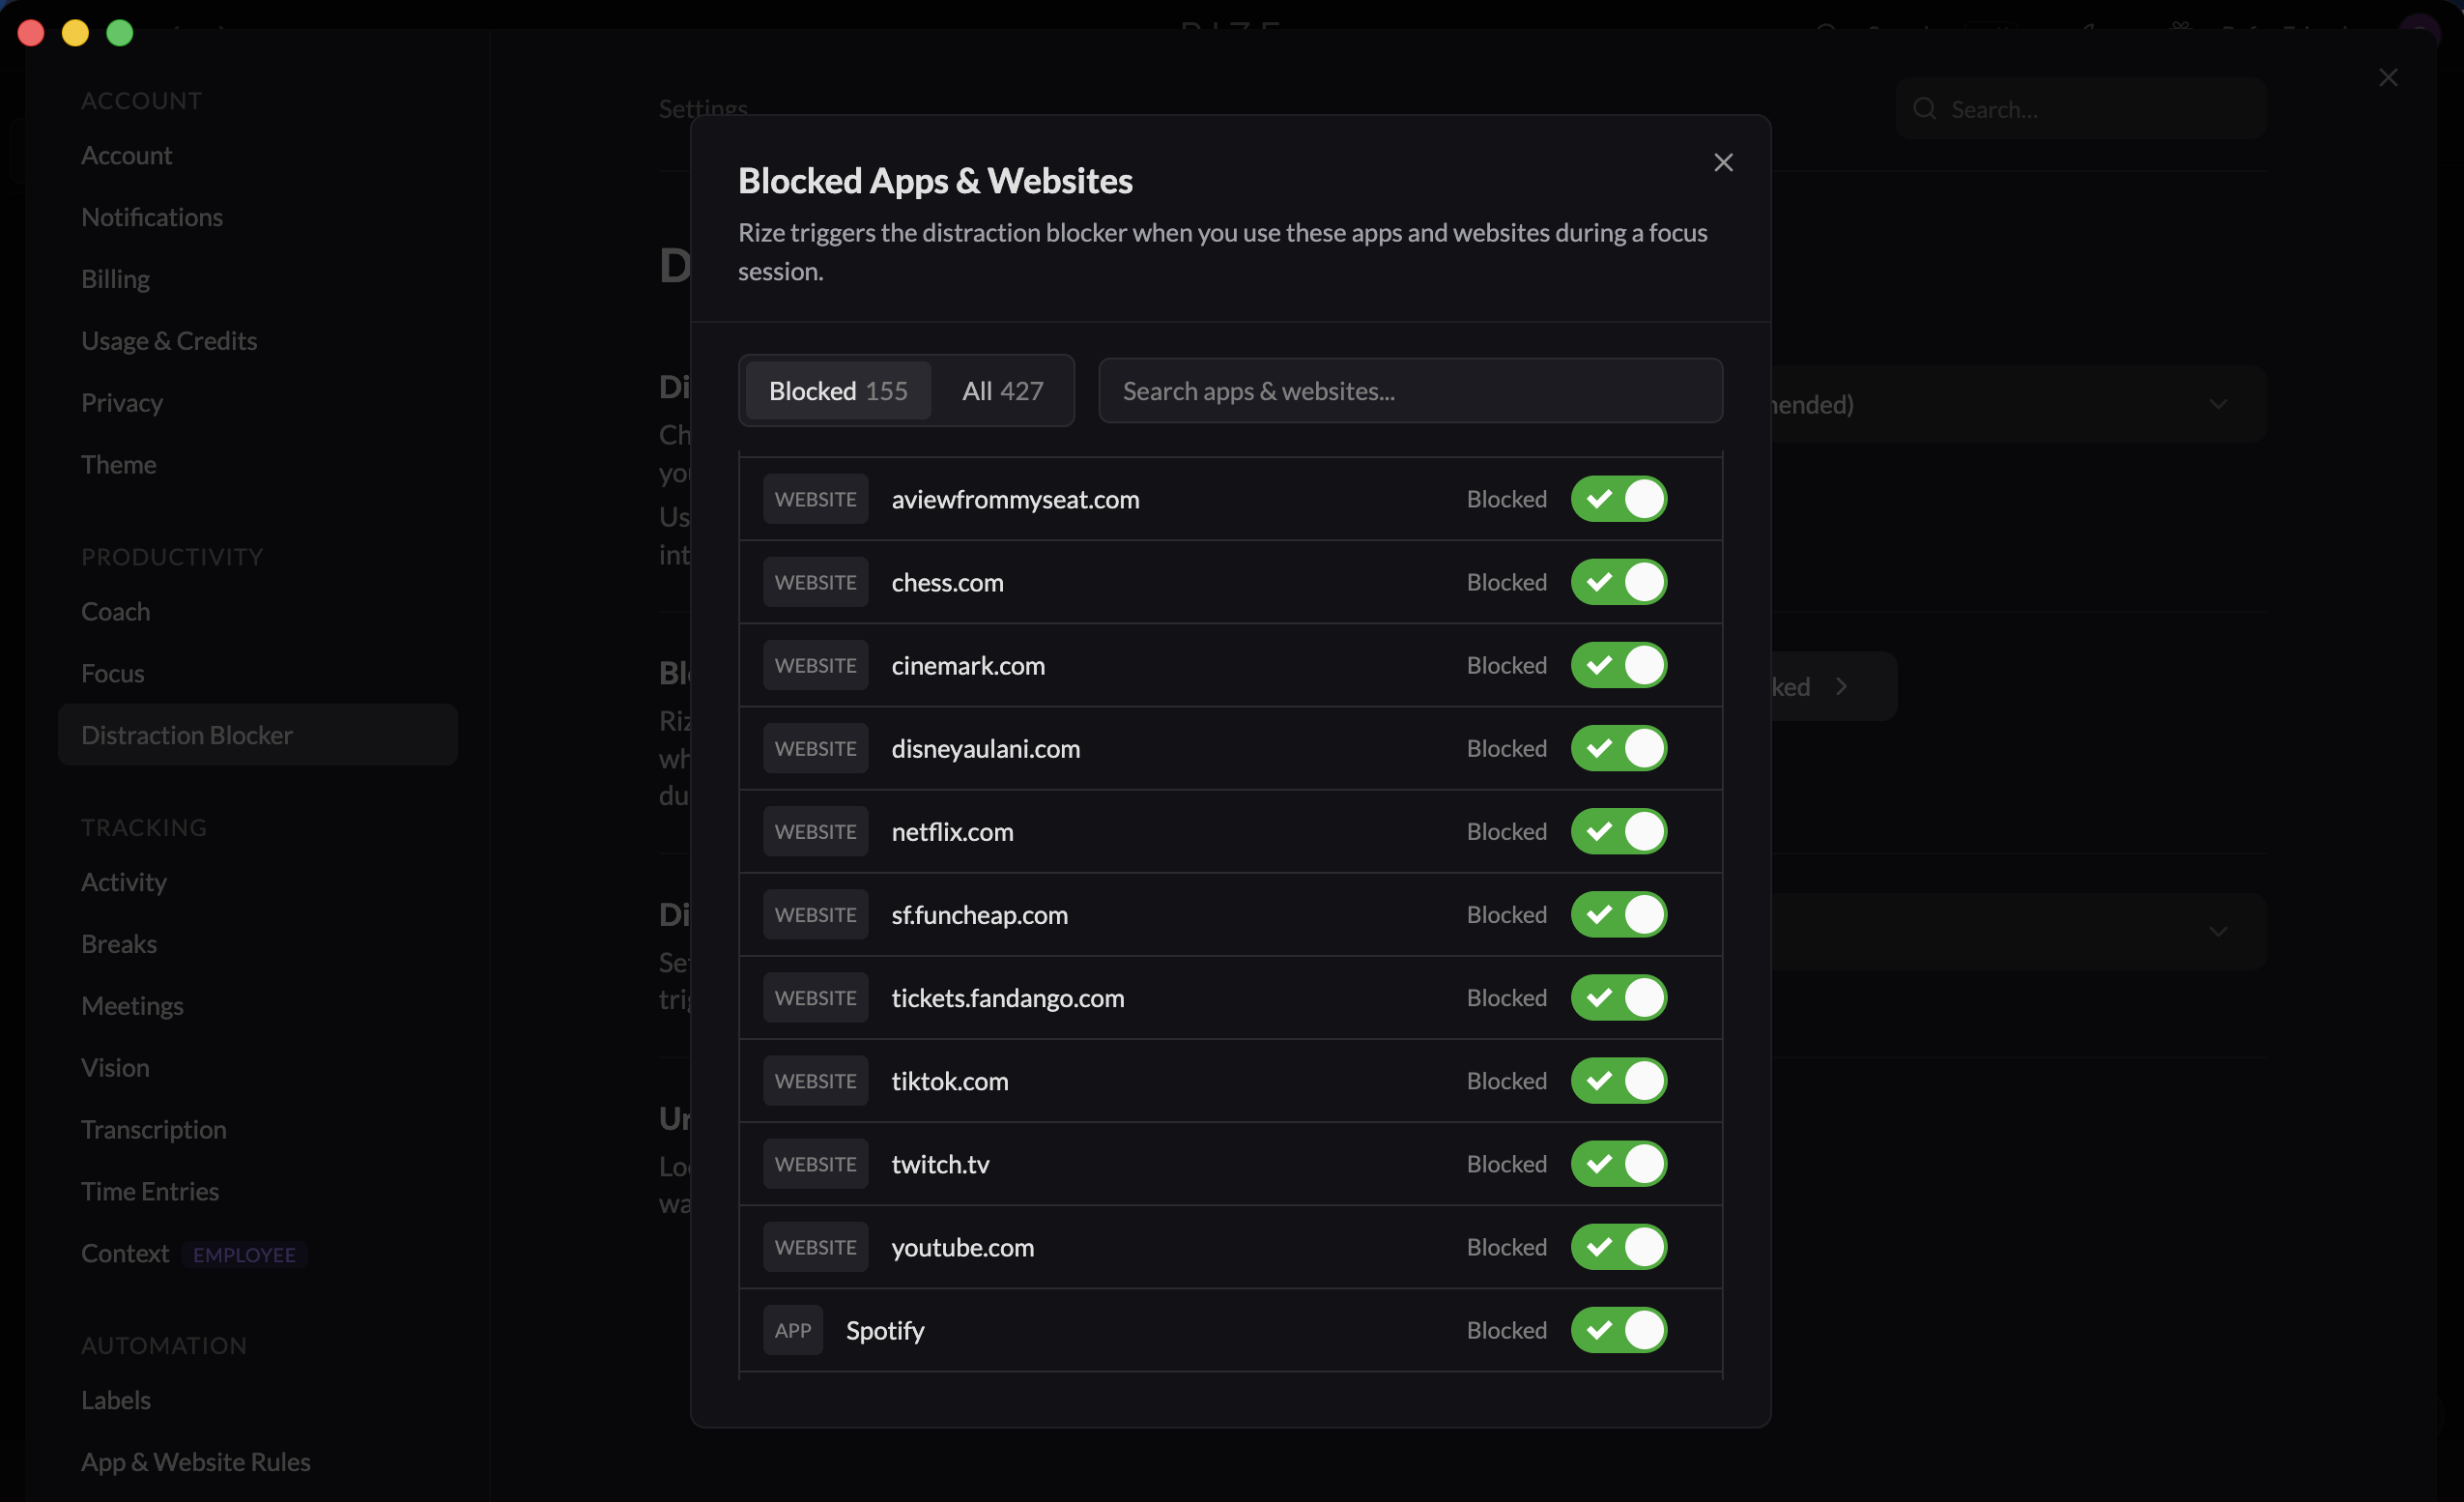The height and width of the screenshot is (1502, 2464).
Task: Open Transcription settings
Action: point(154,1129)
